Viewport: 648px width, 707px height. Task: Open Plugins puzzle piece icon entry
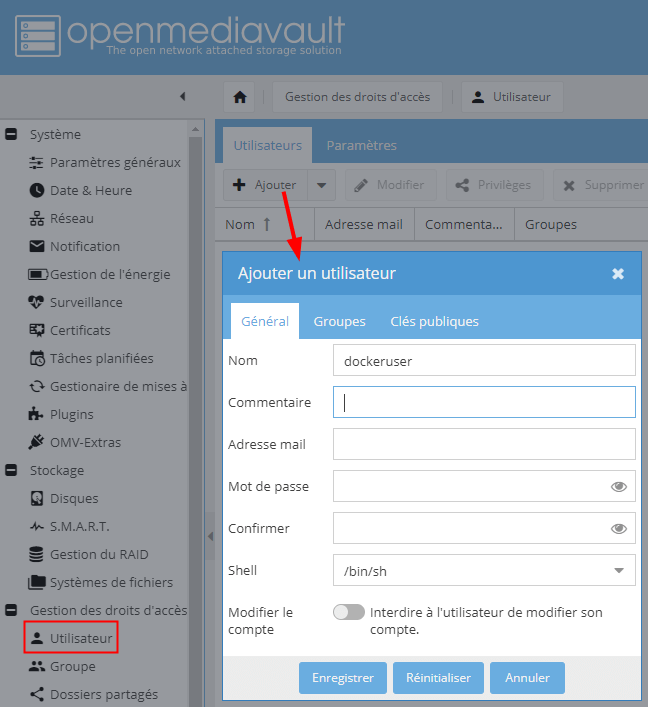click(x=36, y=414)
